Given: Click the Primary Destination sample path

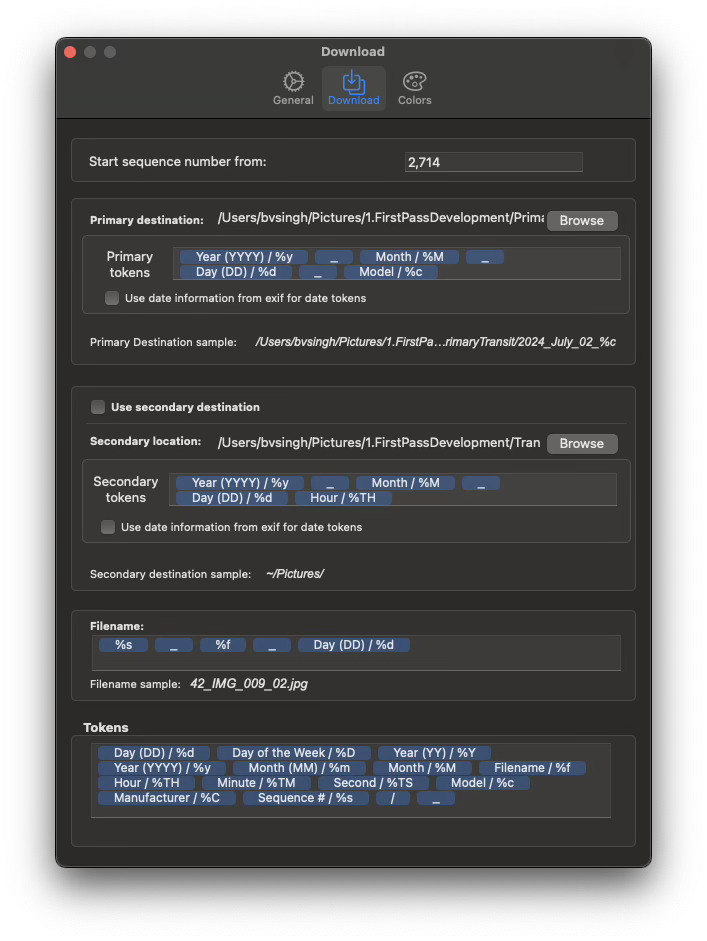Looking at the screenshot, I should 436,342.
